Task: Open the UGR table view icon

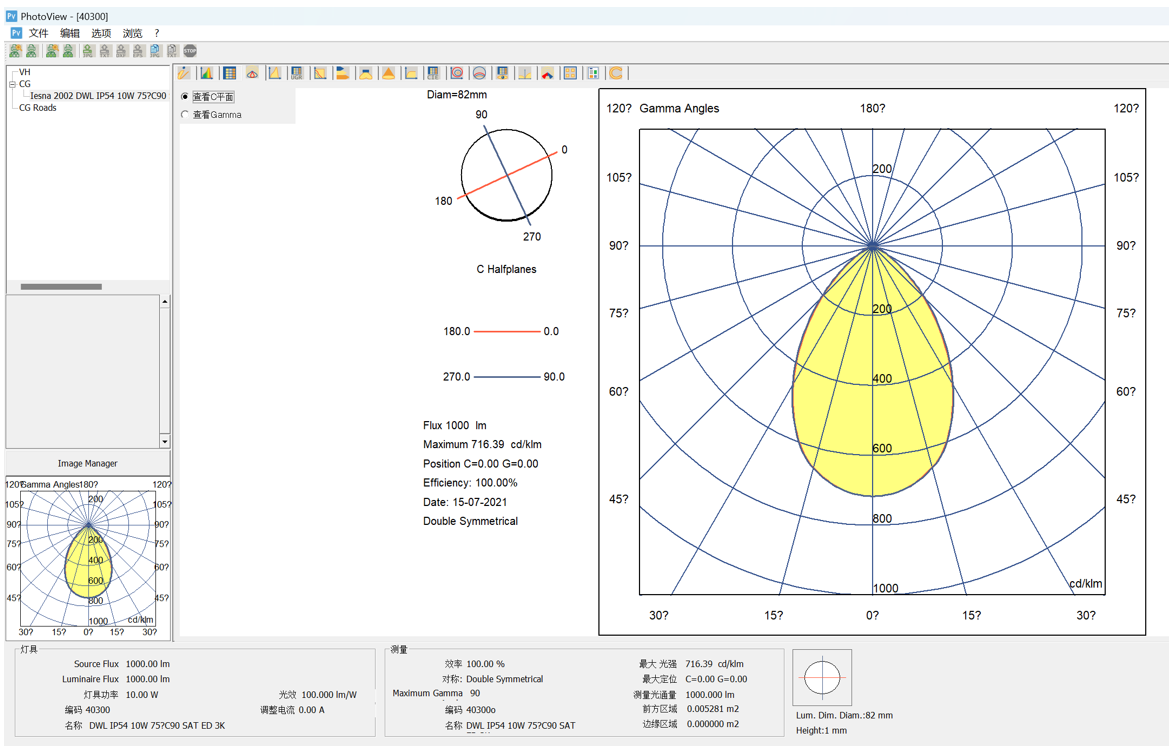Action: pos(297,73)
